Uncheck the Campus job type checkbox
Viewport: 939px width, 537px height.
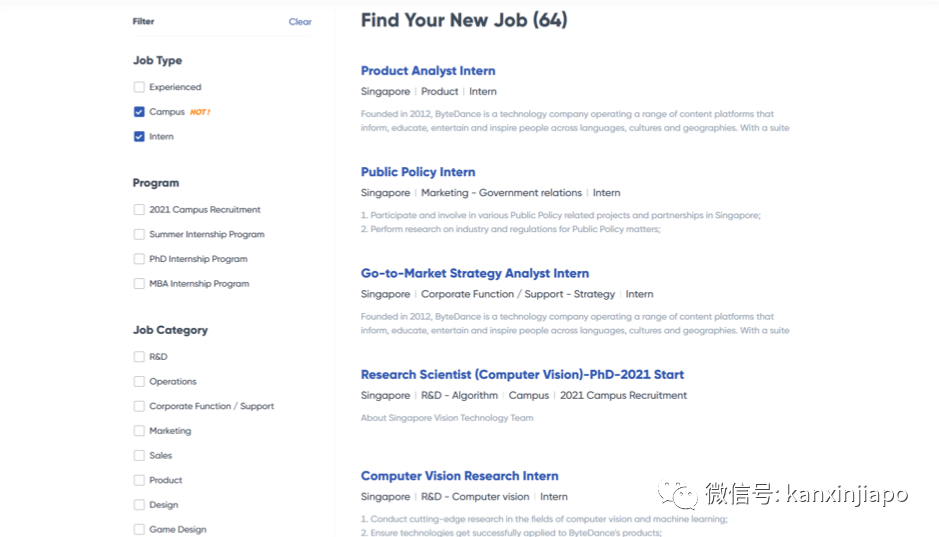pos(139,112)
